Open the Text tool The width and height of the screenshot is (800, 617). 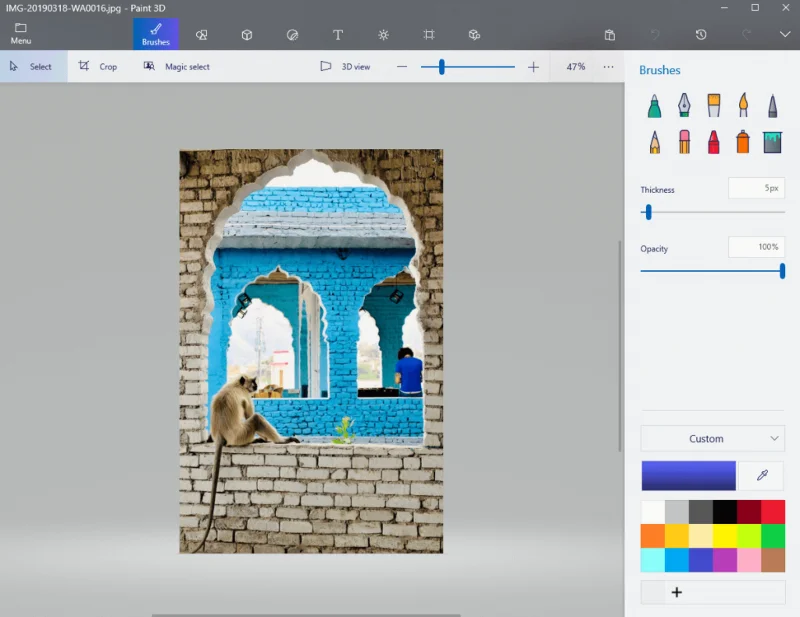tap(337, 34)
